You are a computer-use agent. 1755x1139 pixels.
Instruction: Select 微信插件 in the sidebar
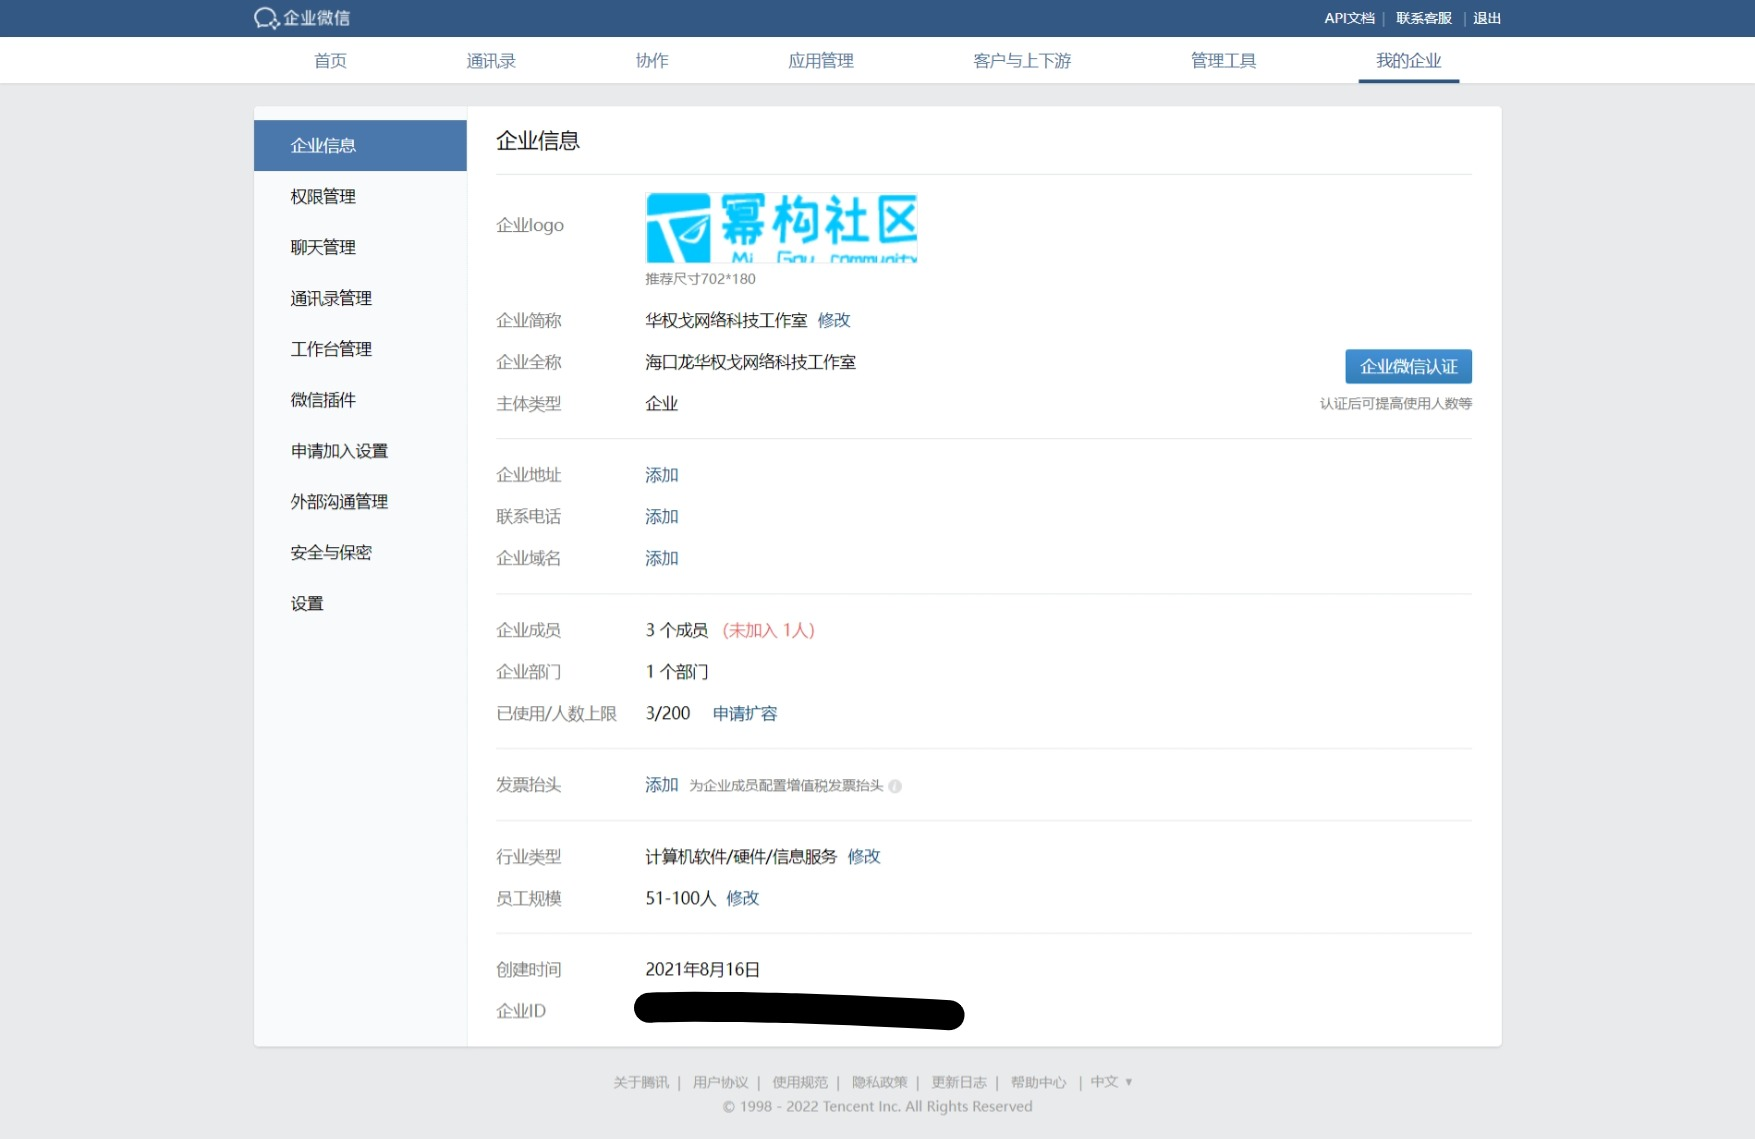(x=360, y=400)
